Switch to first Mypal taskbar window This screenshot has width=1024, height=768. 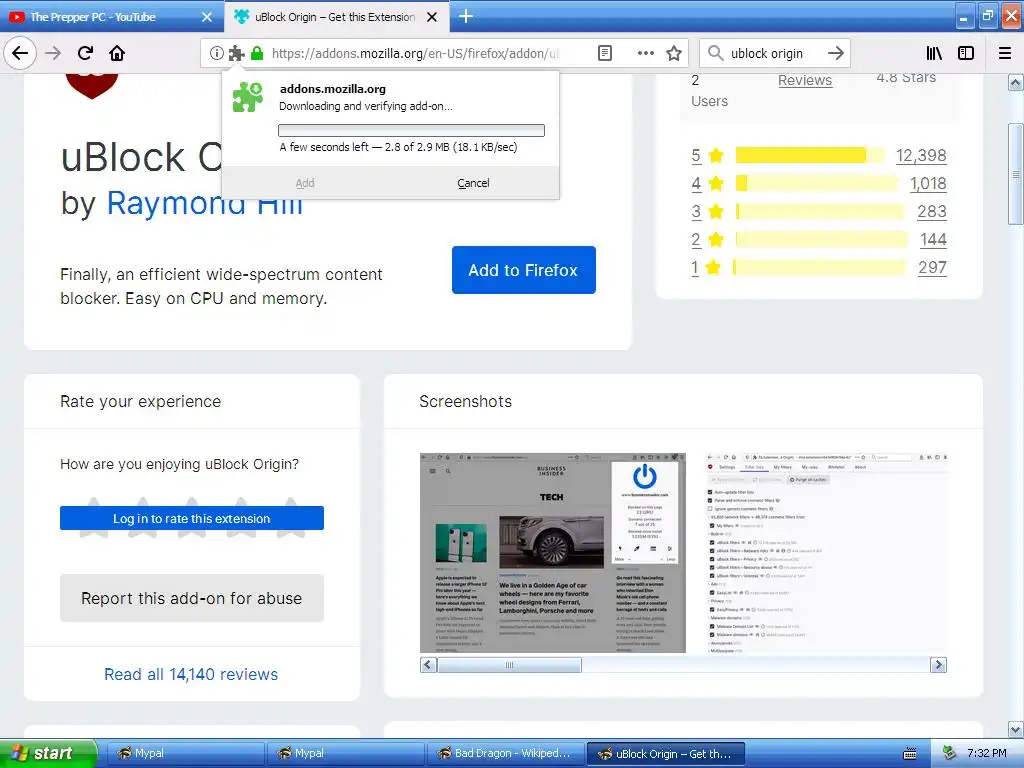pyautogui.click(x=185, y=754)
